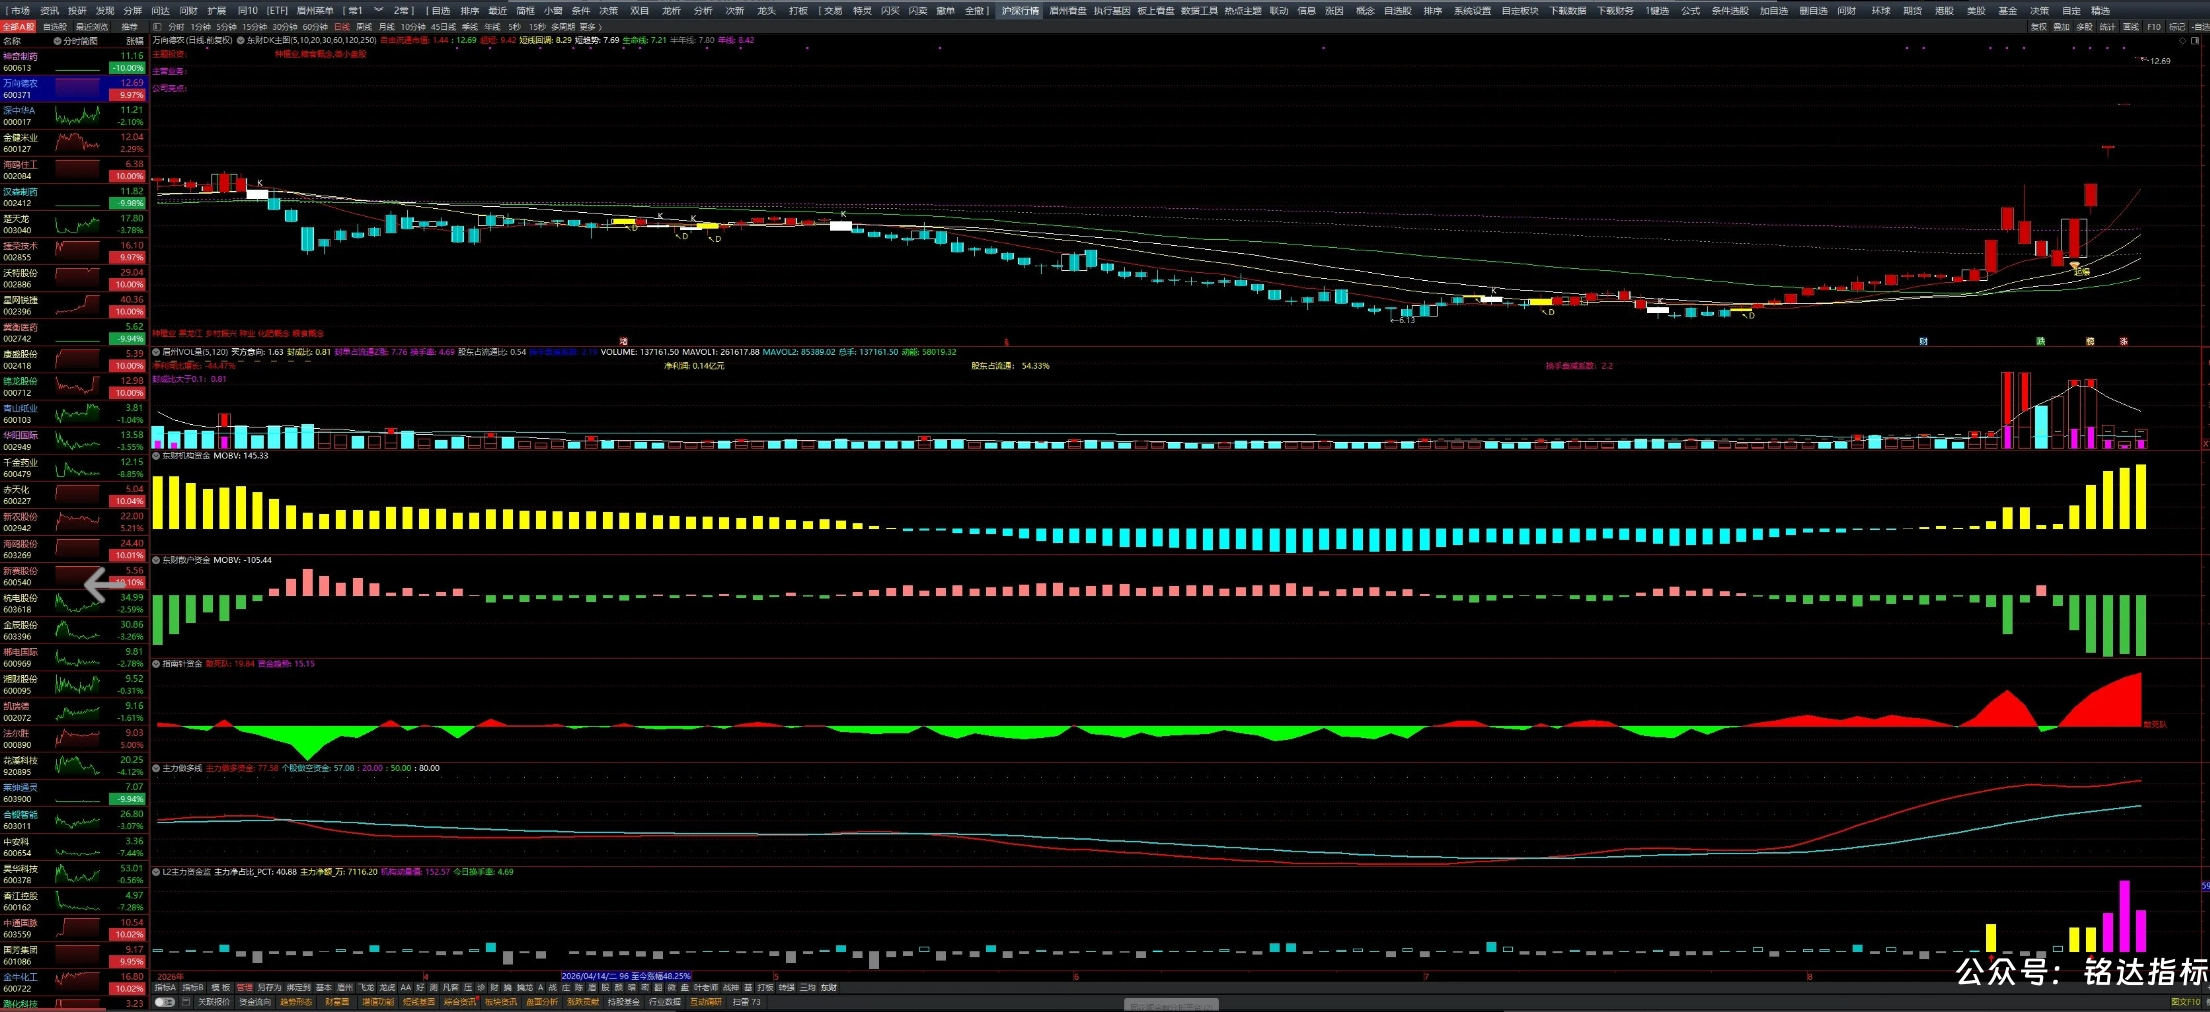Click the small panel icon before 分时
Viewport: 2210px width, 1012px height.
[157, 27]
